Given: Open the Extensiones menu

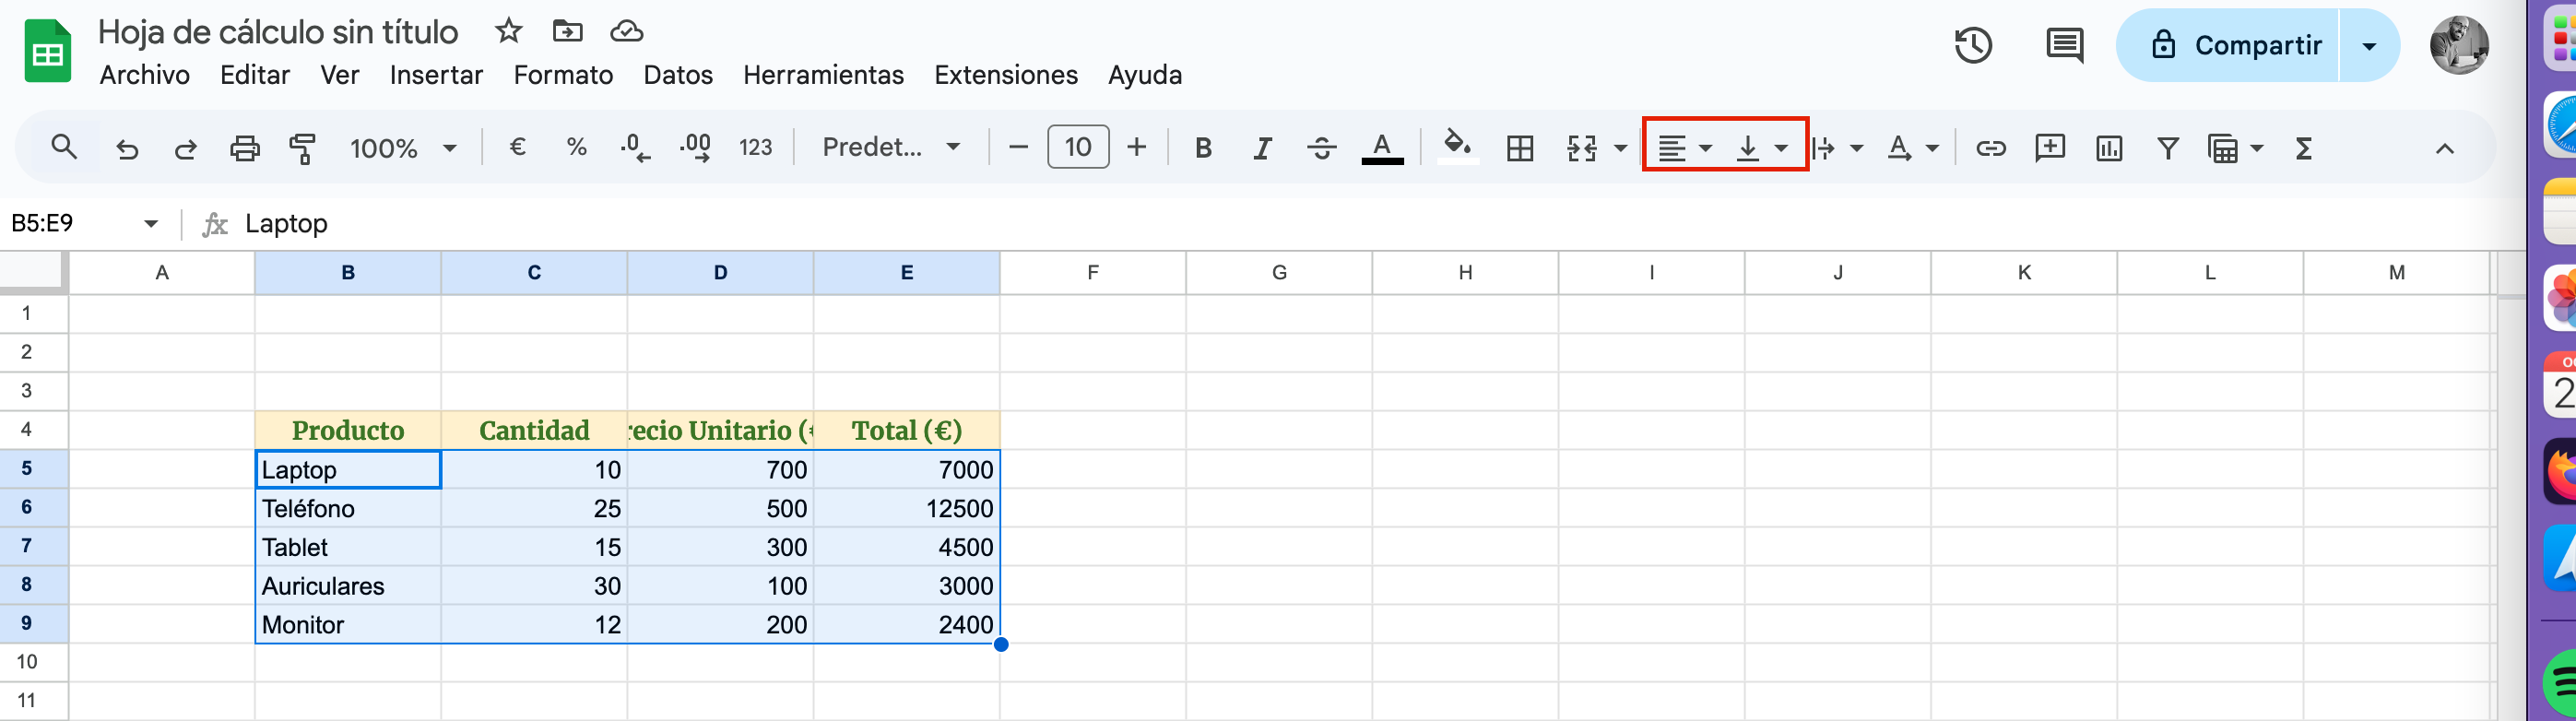Looking at the screenshot, I should click(x=1006, y=75).
